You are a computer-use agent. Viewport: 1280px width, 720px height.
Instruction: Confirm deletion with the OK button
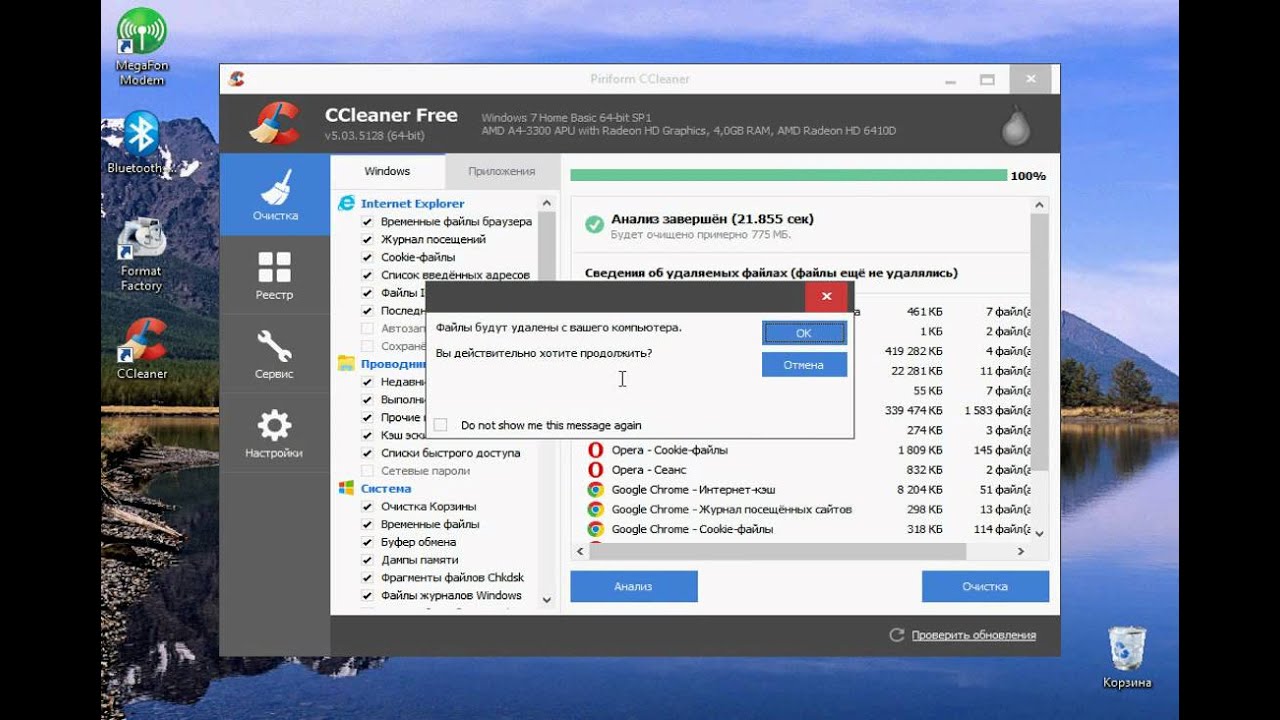click(x=804, y=333)
